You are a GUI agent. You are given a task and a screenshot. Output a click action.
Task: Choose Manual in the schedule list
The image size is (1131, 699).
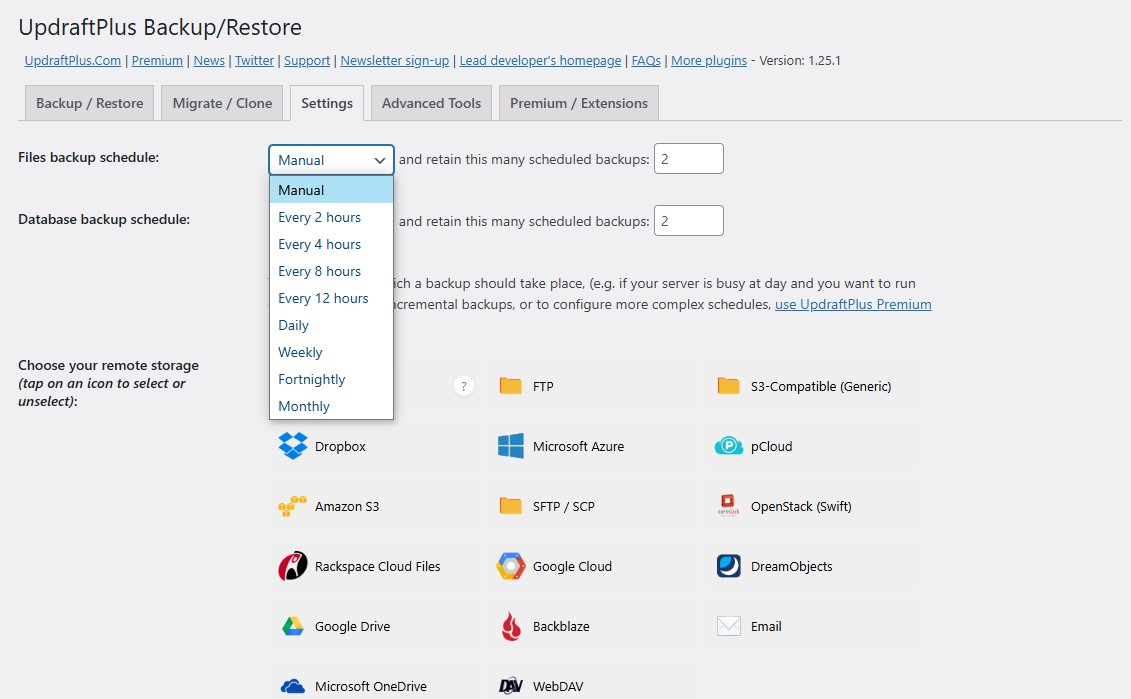[x=331, y=190]
